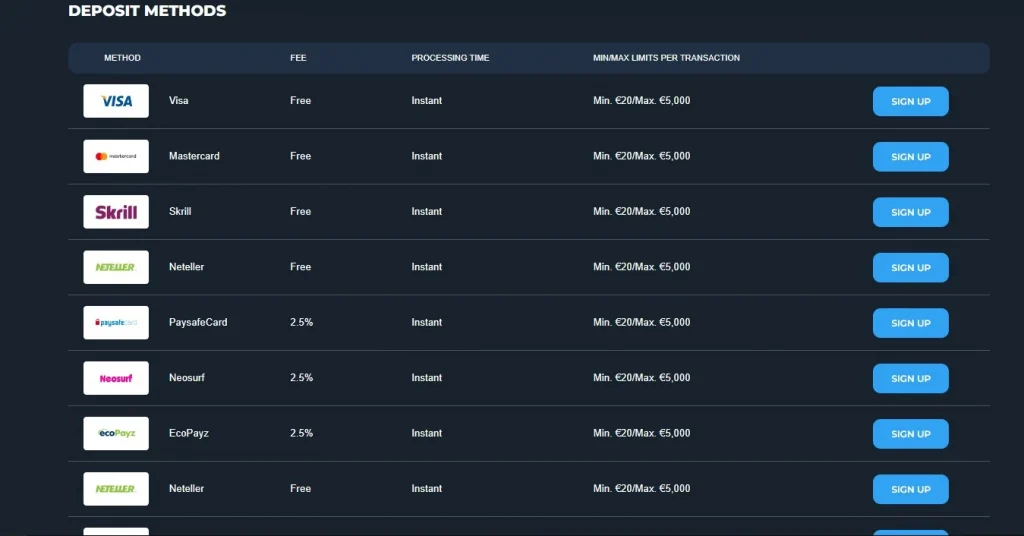Screen dimensions: 1024x536
Task: Click the Skrill row min/max limits
Action: tap(641, 212)
